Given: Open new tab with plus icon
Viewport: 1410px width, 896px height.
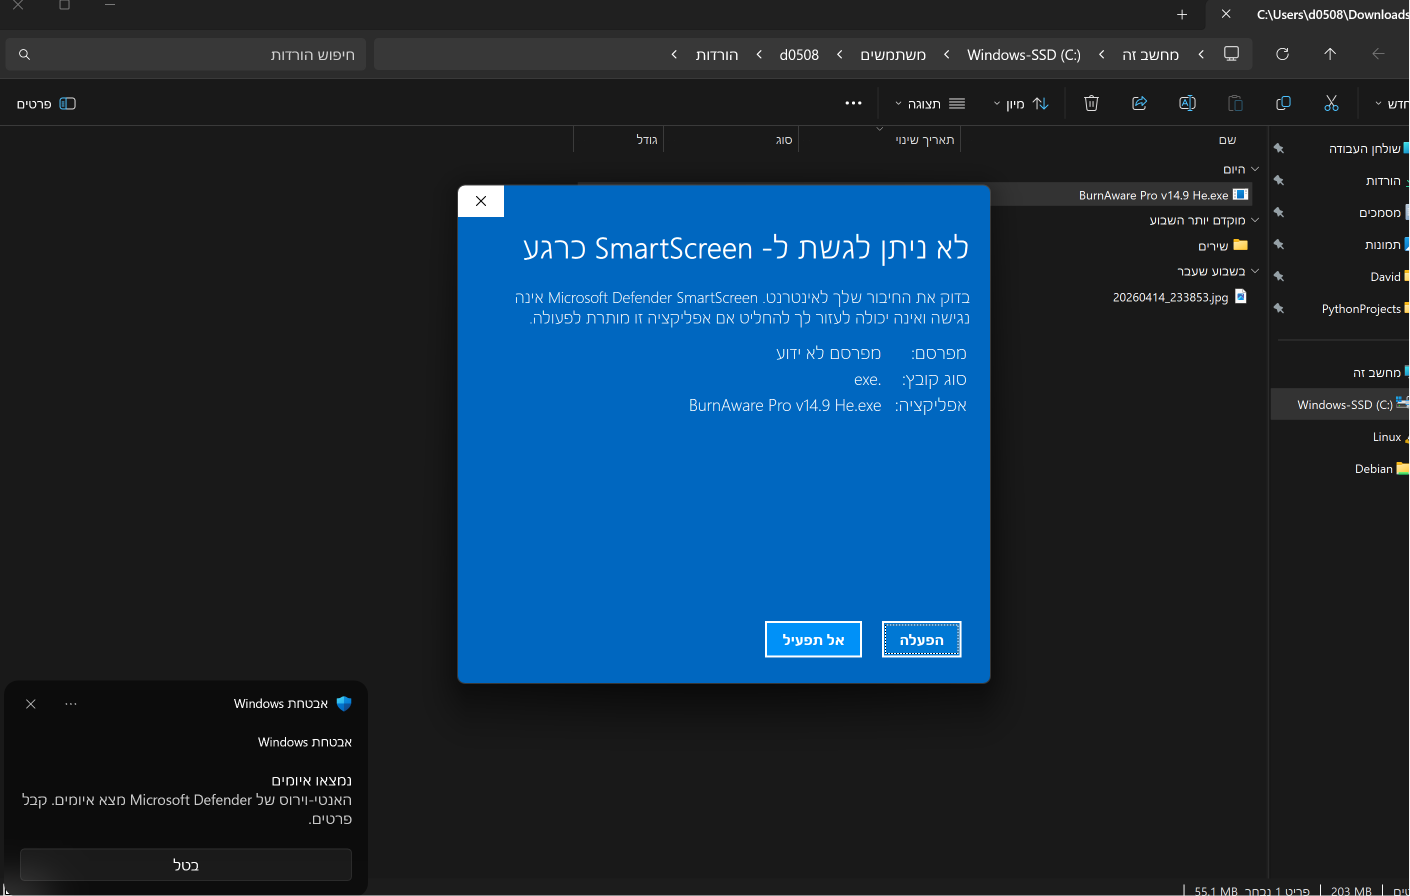Looking at the screenshot, I should (1182, 14).
